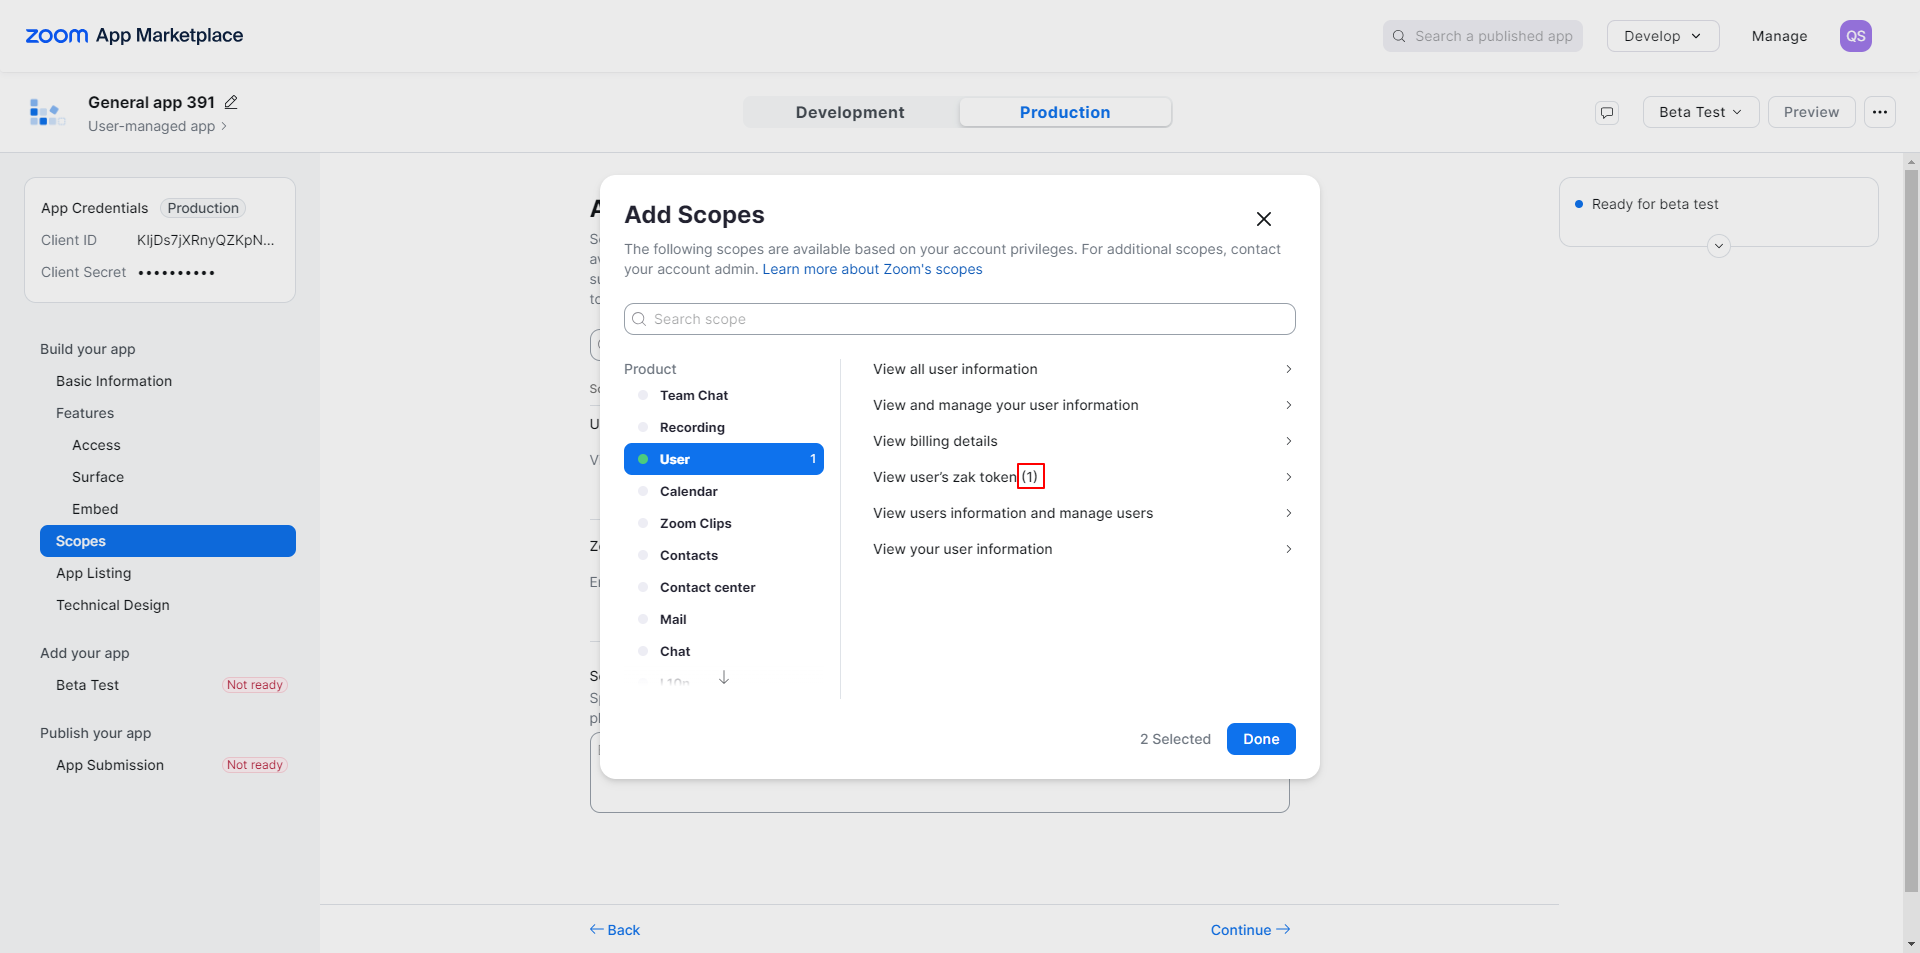The image size is (1920, 953).
Task: Open the feedback comment icon
Action: tap(1607, 112)
